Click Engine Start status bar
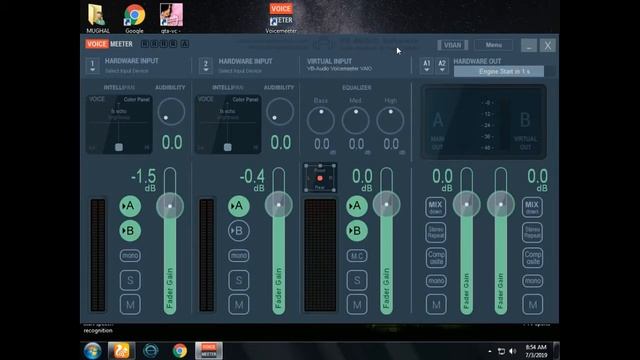 pyautogui.click(x=499, y=71)
